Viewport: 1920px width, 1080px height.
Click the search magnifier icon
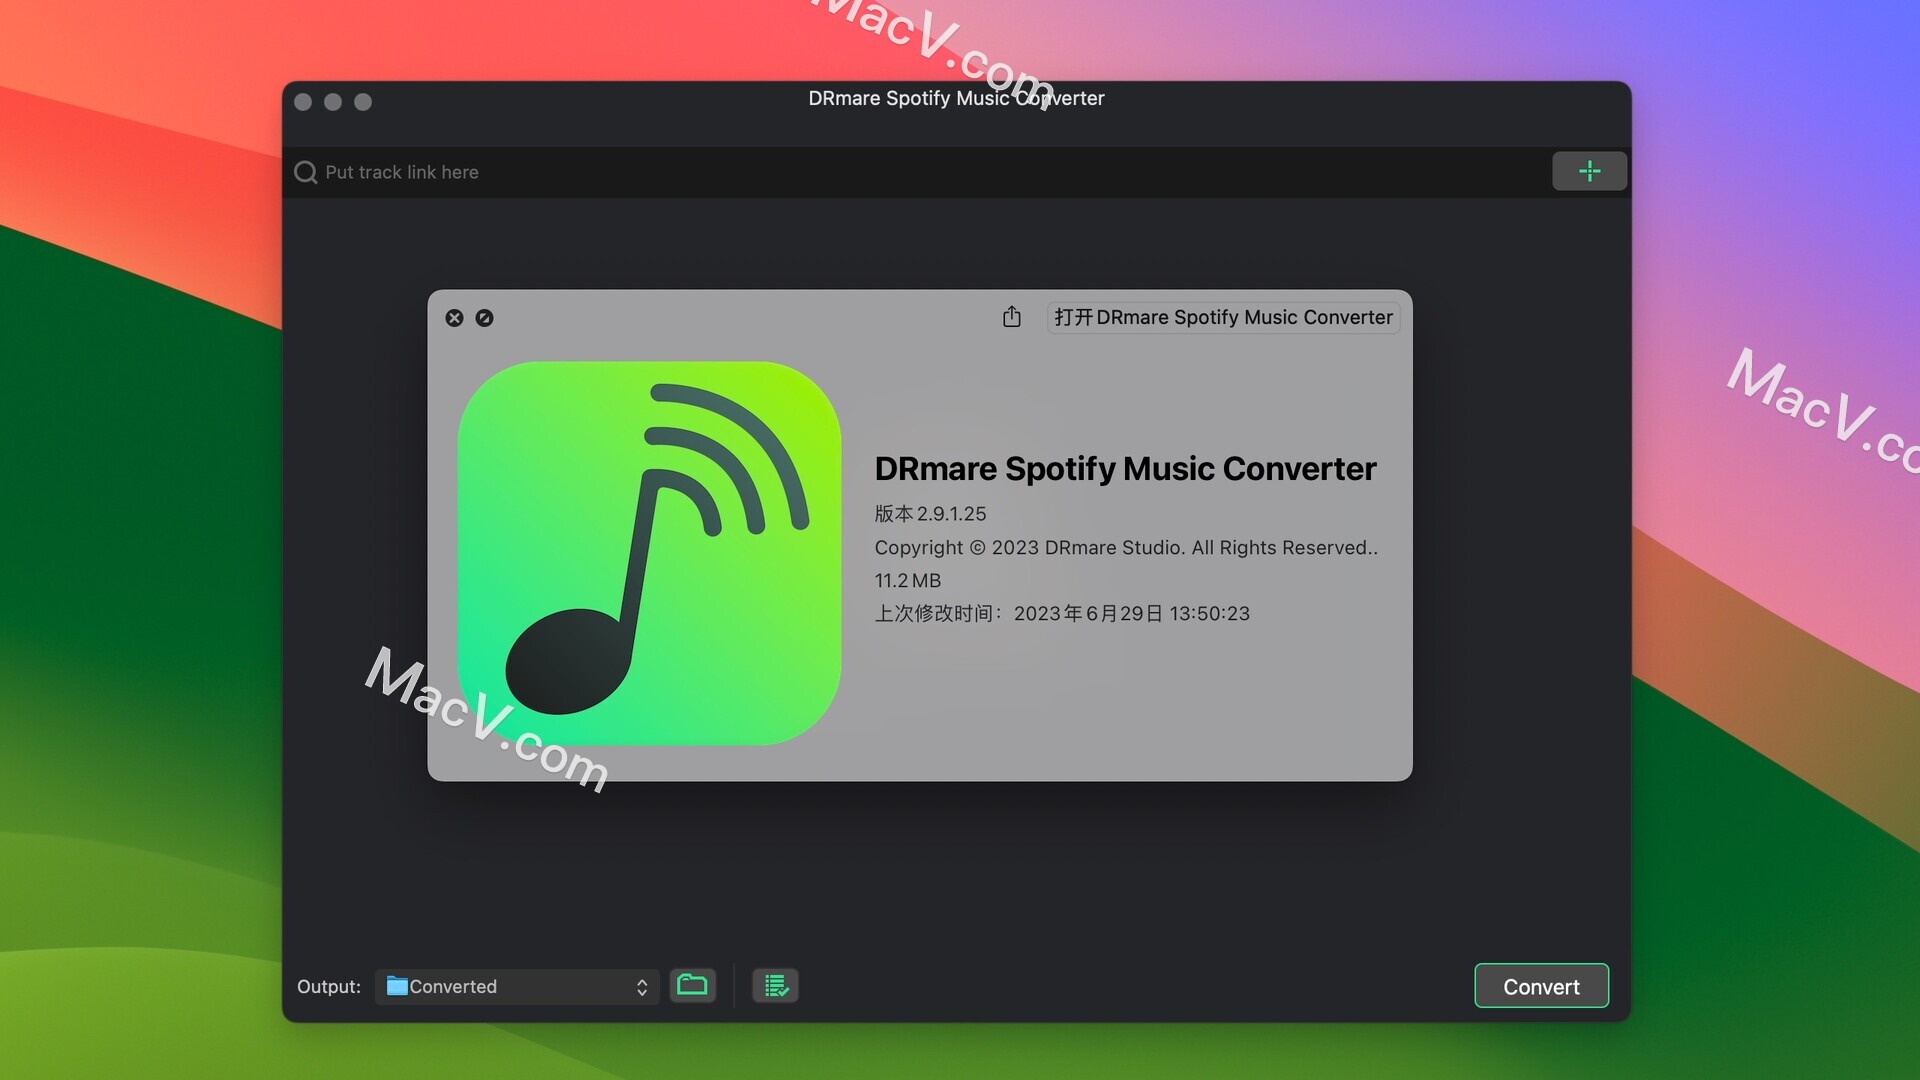(305, 172)
